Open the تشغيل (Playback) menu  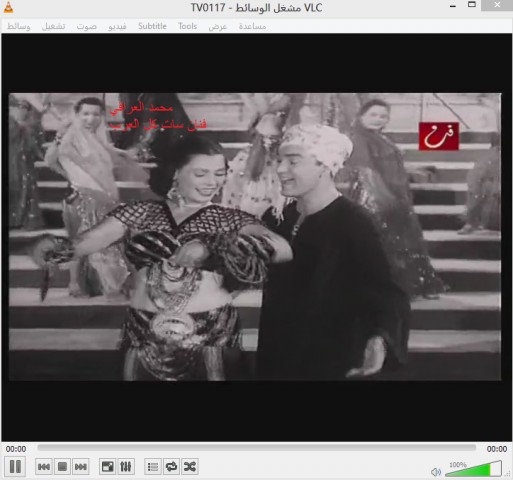(x=53, y=26)
